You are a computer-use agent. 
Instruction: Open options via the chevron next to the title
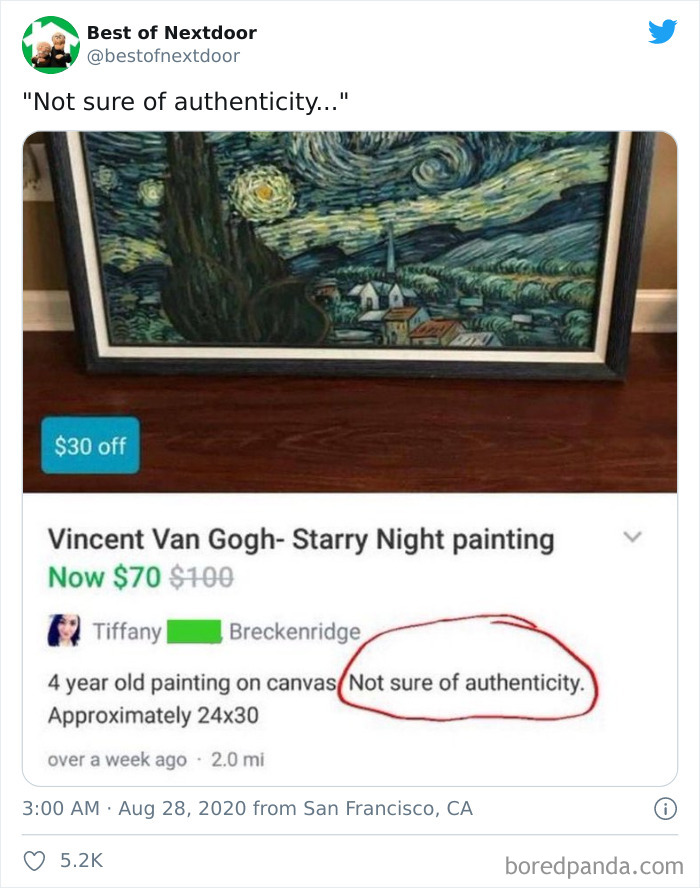point(633,536)
